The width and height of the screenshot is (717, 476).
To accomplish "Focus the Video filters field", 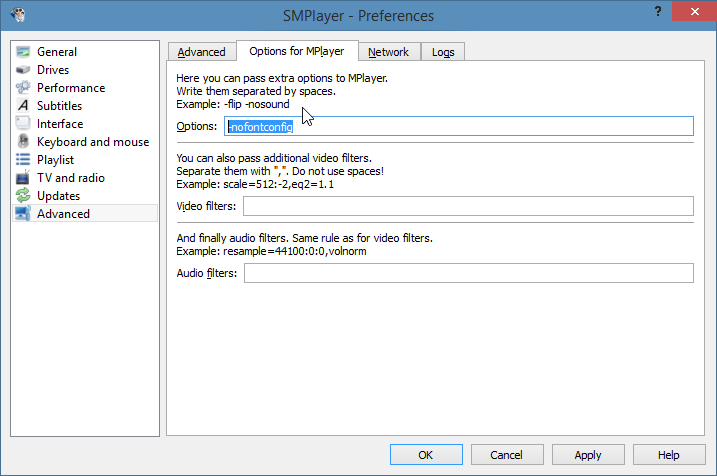I will point(468,206).
